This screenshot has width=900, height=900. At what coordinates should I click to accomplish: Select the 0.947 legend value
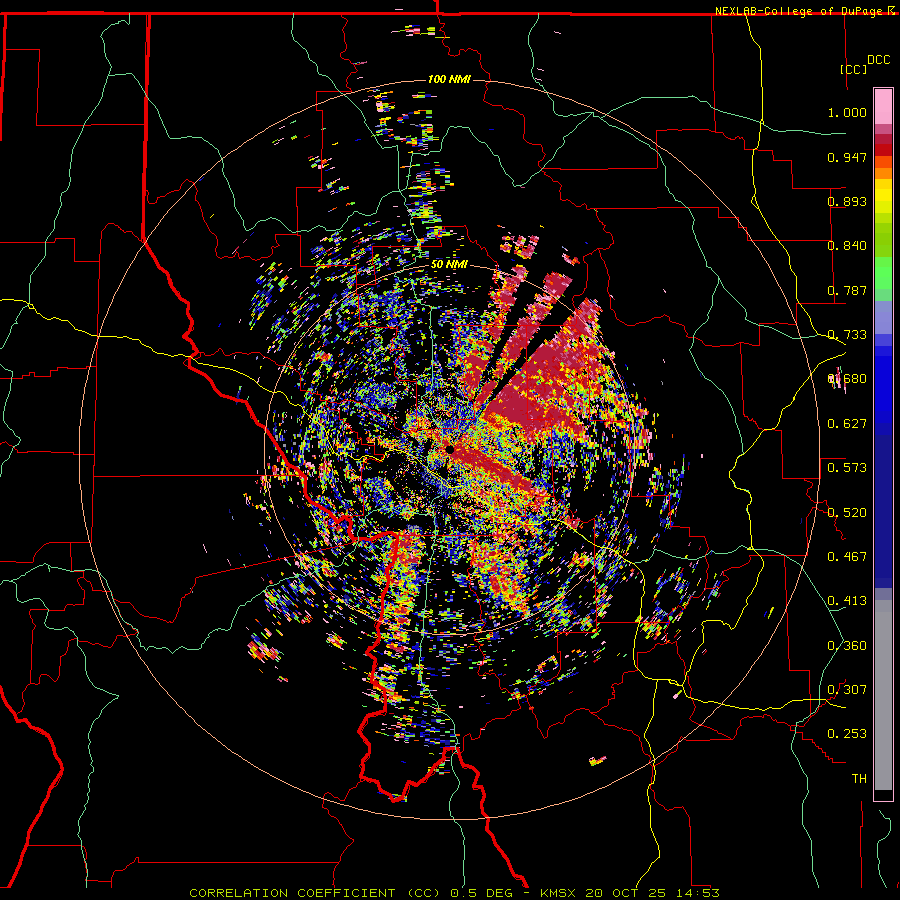847,157
